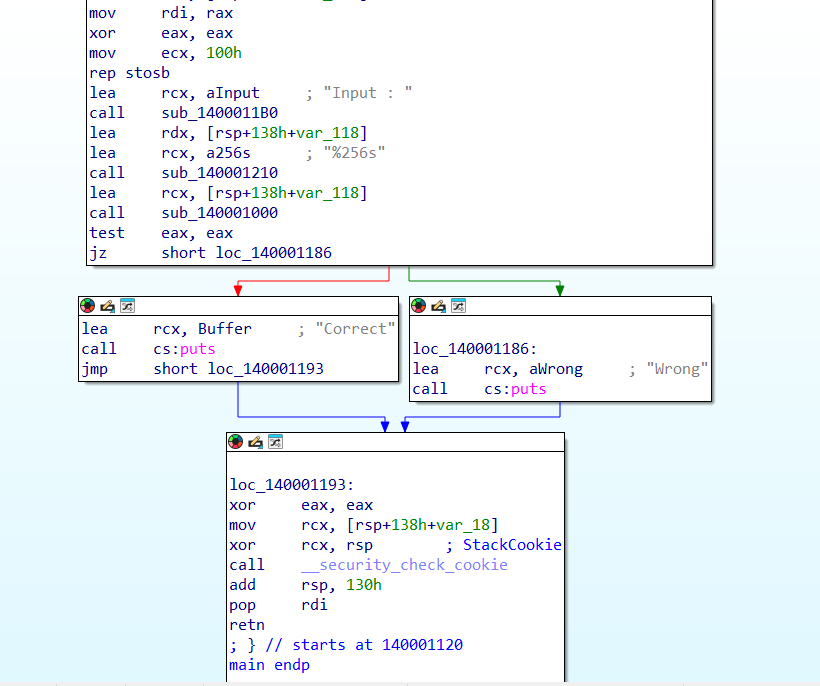Click the loc_140001193: label
This screenshot has width=820, height=686.
tap(291, 485)
